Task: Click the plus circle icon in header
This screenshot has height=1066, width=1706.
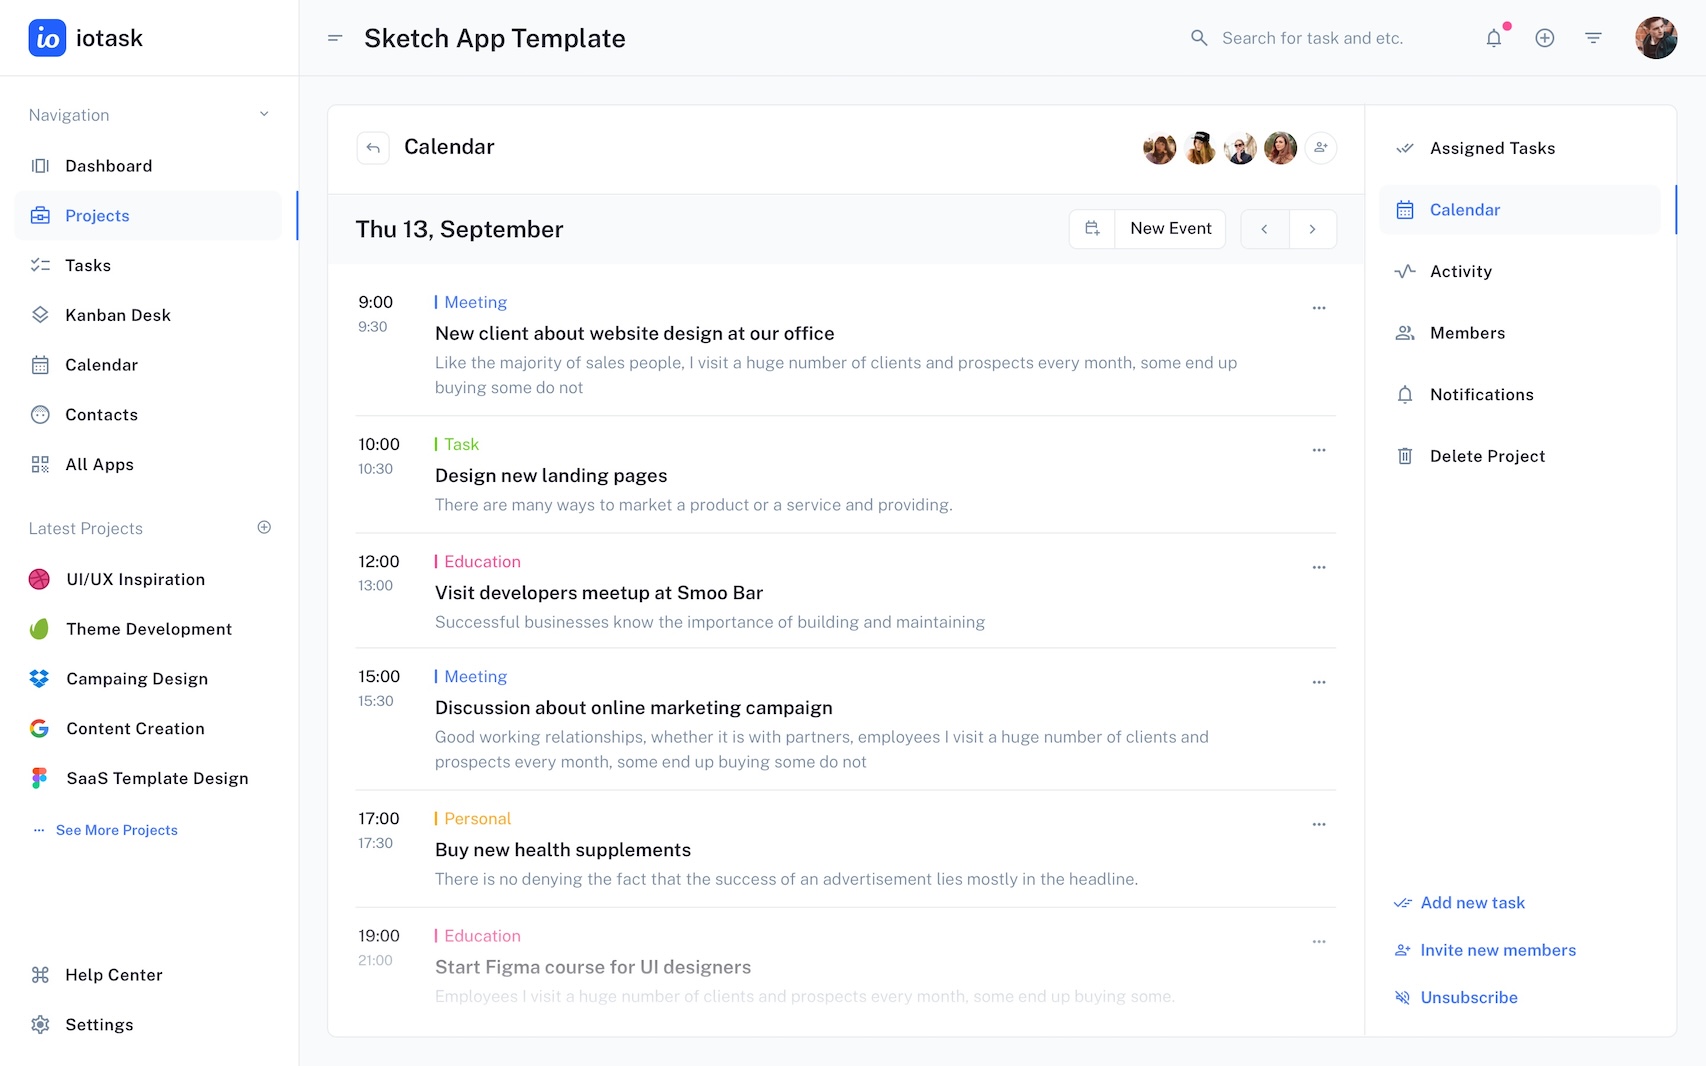Action: [1545, 38]
